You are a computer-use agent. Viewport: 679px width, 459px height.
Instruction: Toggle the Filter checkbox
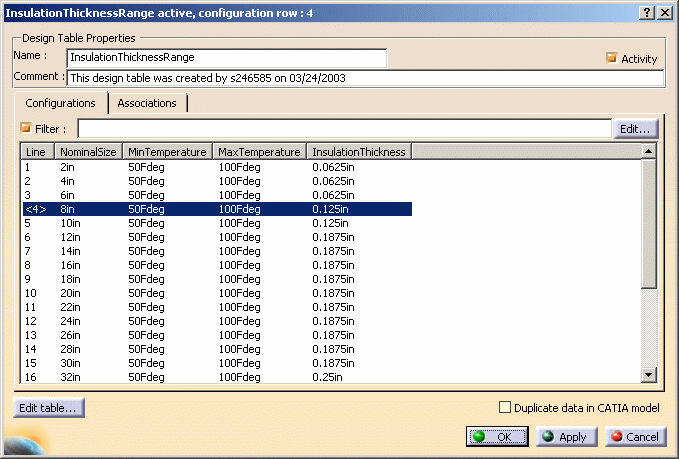tap(26, 128)
